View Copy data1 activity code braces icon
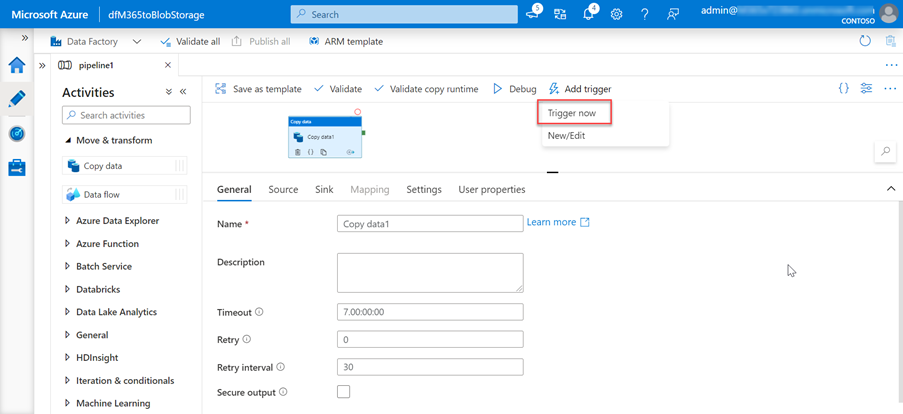Screen dimensions: 903x414 [x=310, y=153]
